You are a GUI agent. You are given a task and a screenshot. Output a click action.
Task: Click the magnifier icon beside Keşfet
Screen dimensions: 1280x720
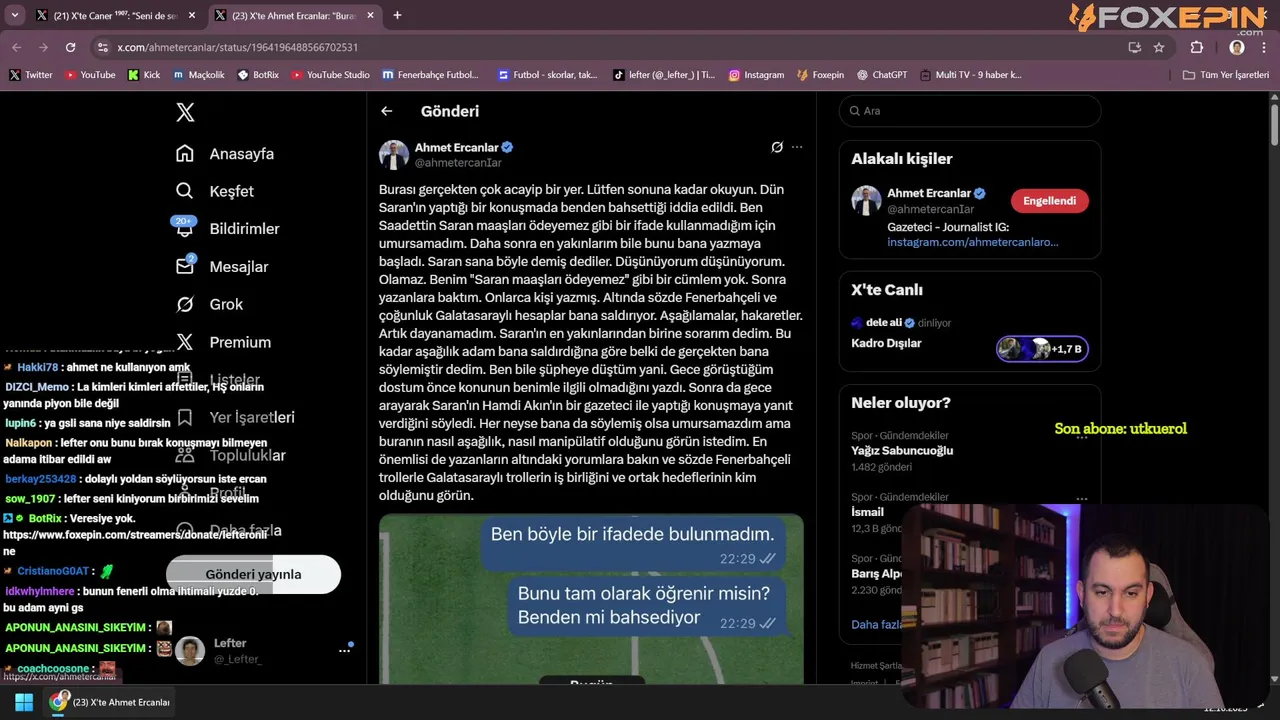click(x=185, y=191)
